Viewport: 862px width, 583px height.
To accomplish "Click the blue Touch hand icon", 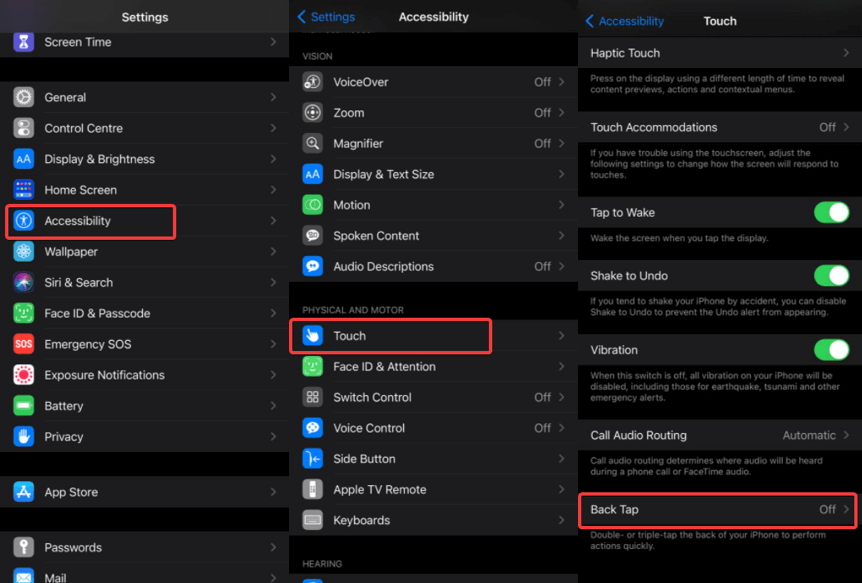I will coord(313,335).
